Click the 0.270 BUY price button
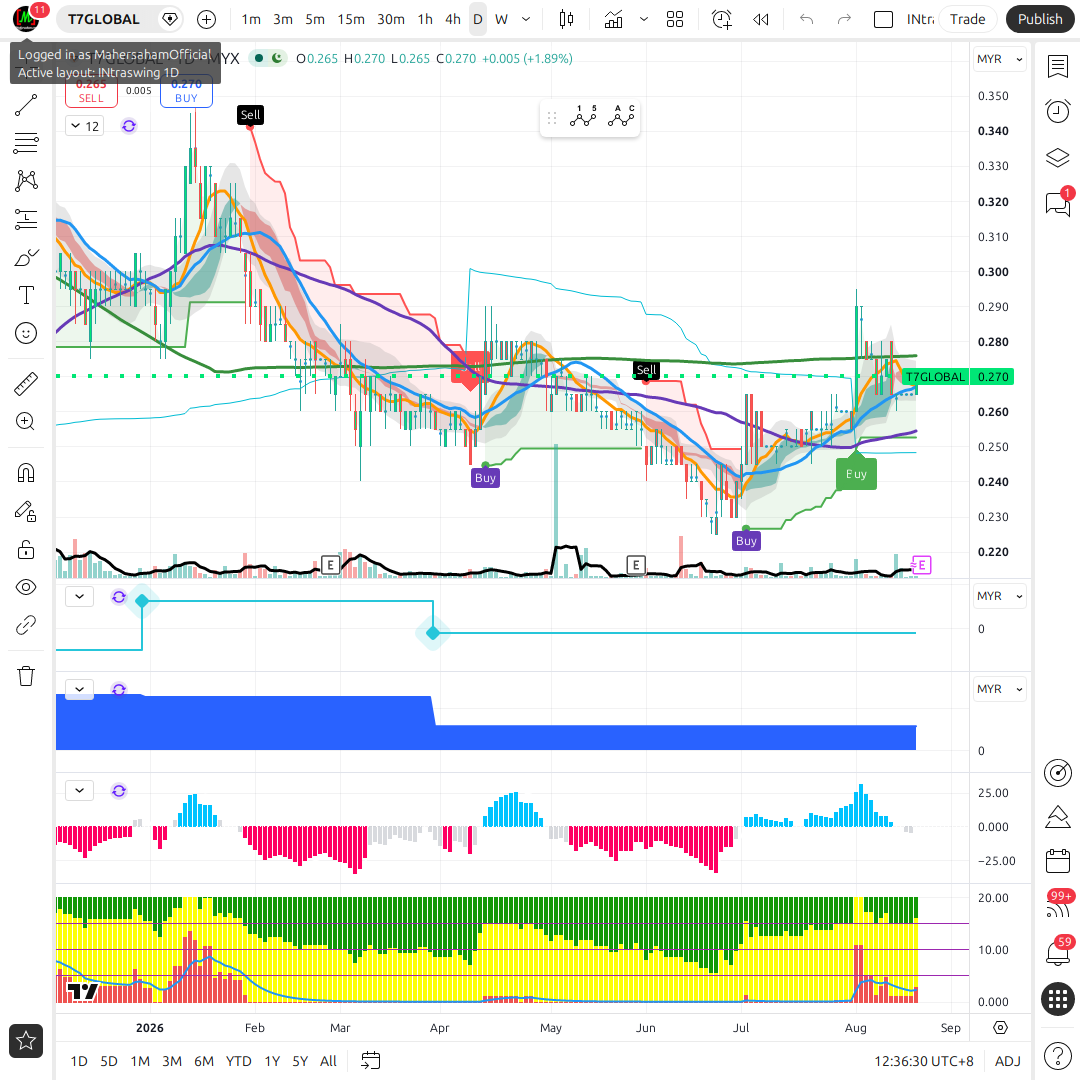Image resolution: width=1080 pixels, height=1080 pixels. [x=186, y=92]
